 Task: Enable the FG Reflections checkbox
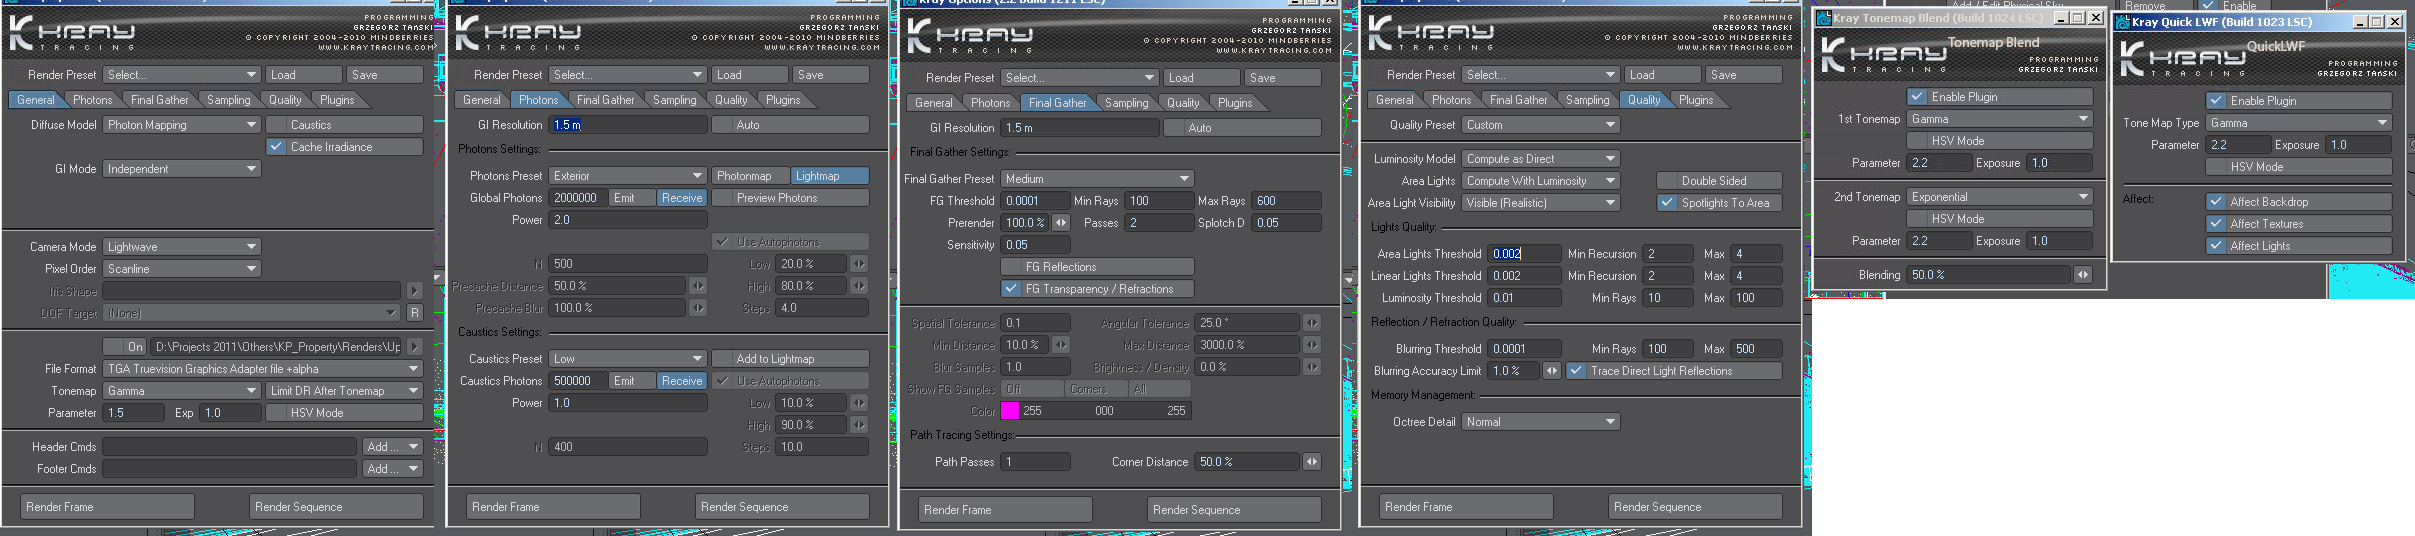[x=1011, y=267]
